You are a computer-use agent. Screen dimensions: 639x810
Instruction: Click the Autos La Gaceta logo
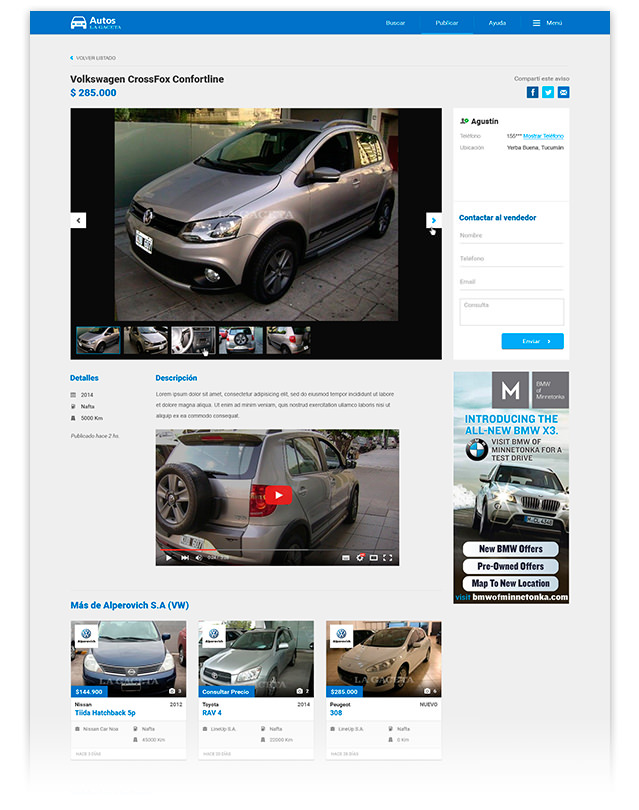point(96,22)
